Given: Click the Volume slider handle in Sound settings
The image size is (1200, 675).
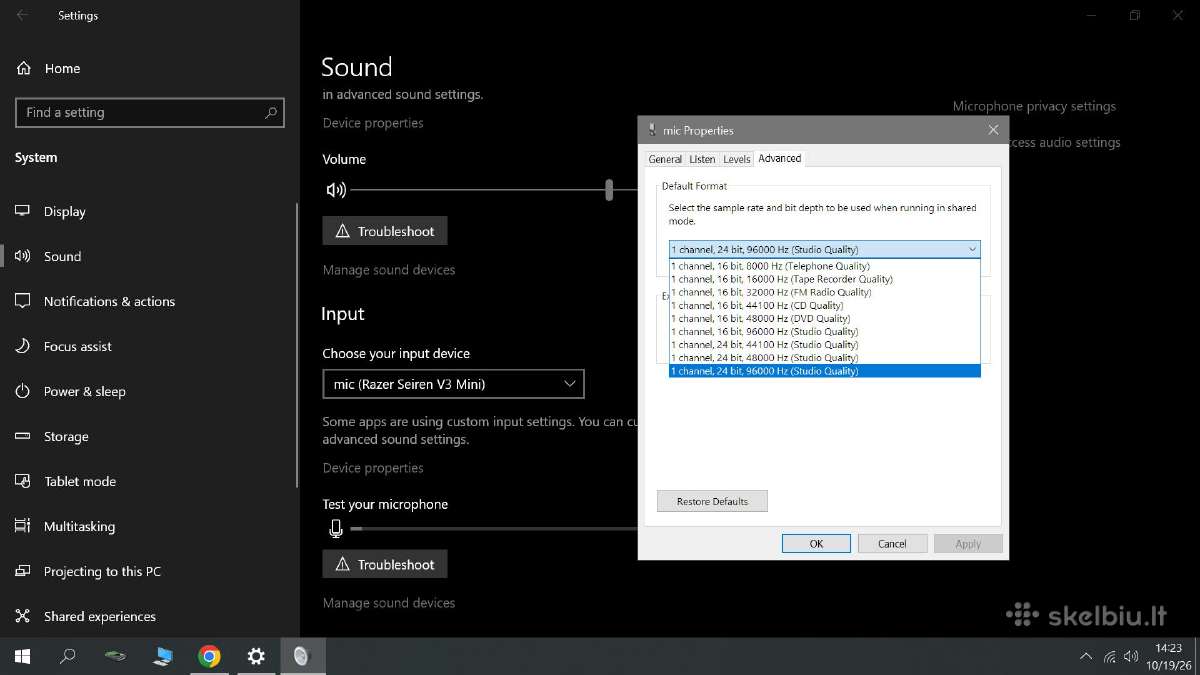Looking at the screenshot, I should (x=609, y=190).
